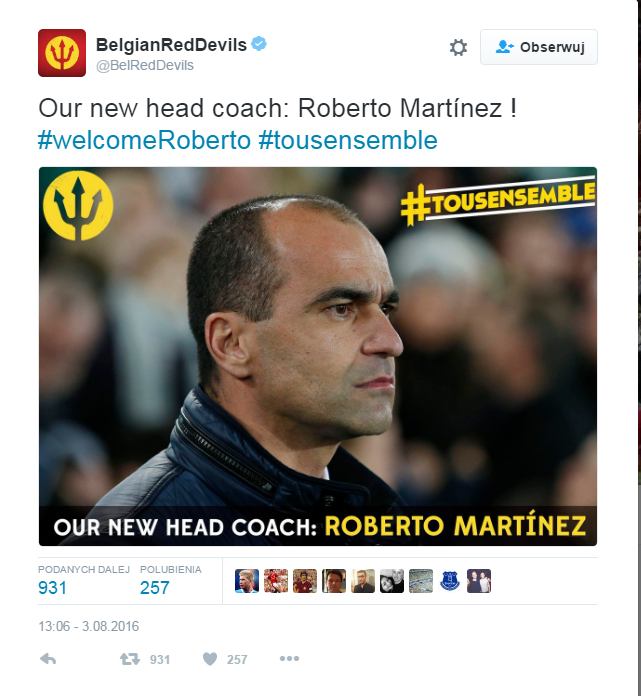Open tweet timestamp 13:06 - 3.08.2016

tap(89, 626)
